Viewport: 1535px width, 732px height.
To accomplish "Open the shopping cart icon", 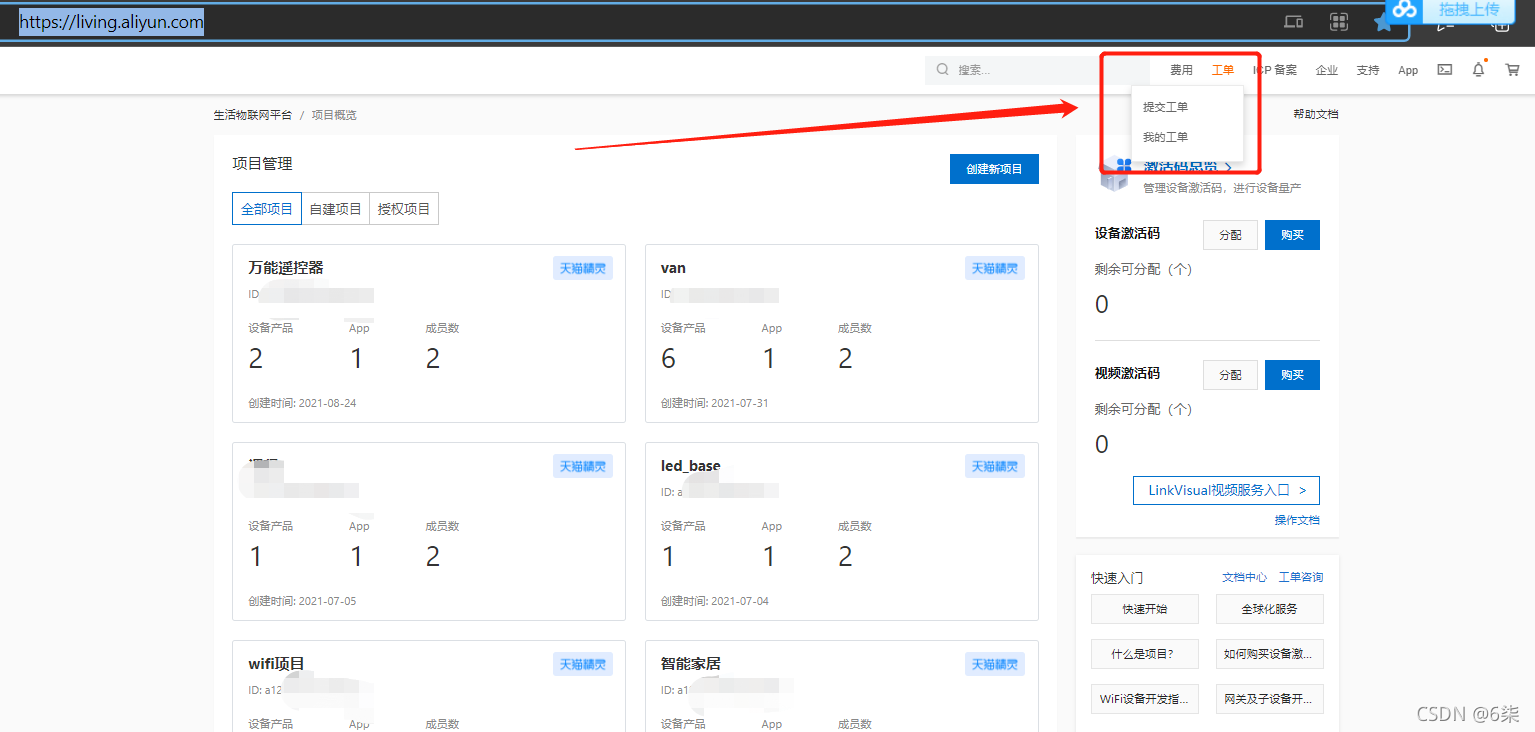I will (1512, 70).
